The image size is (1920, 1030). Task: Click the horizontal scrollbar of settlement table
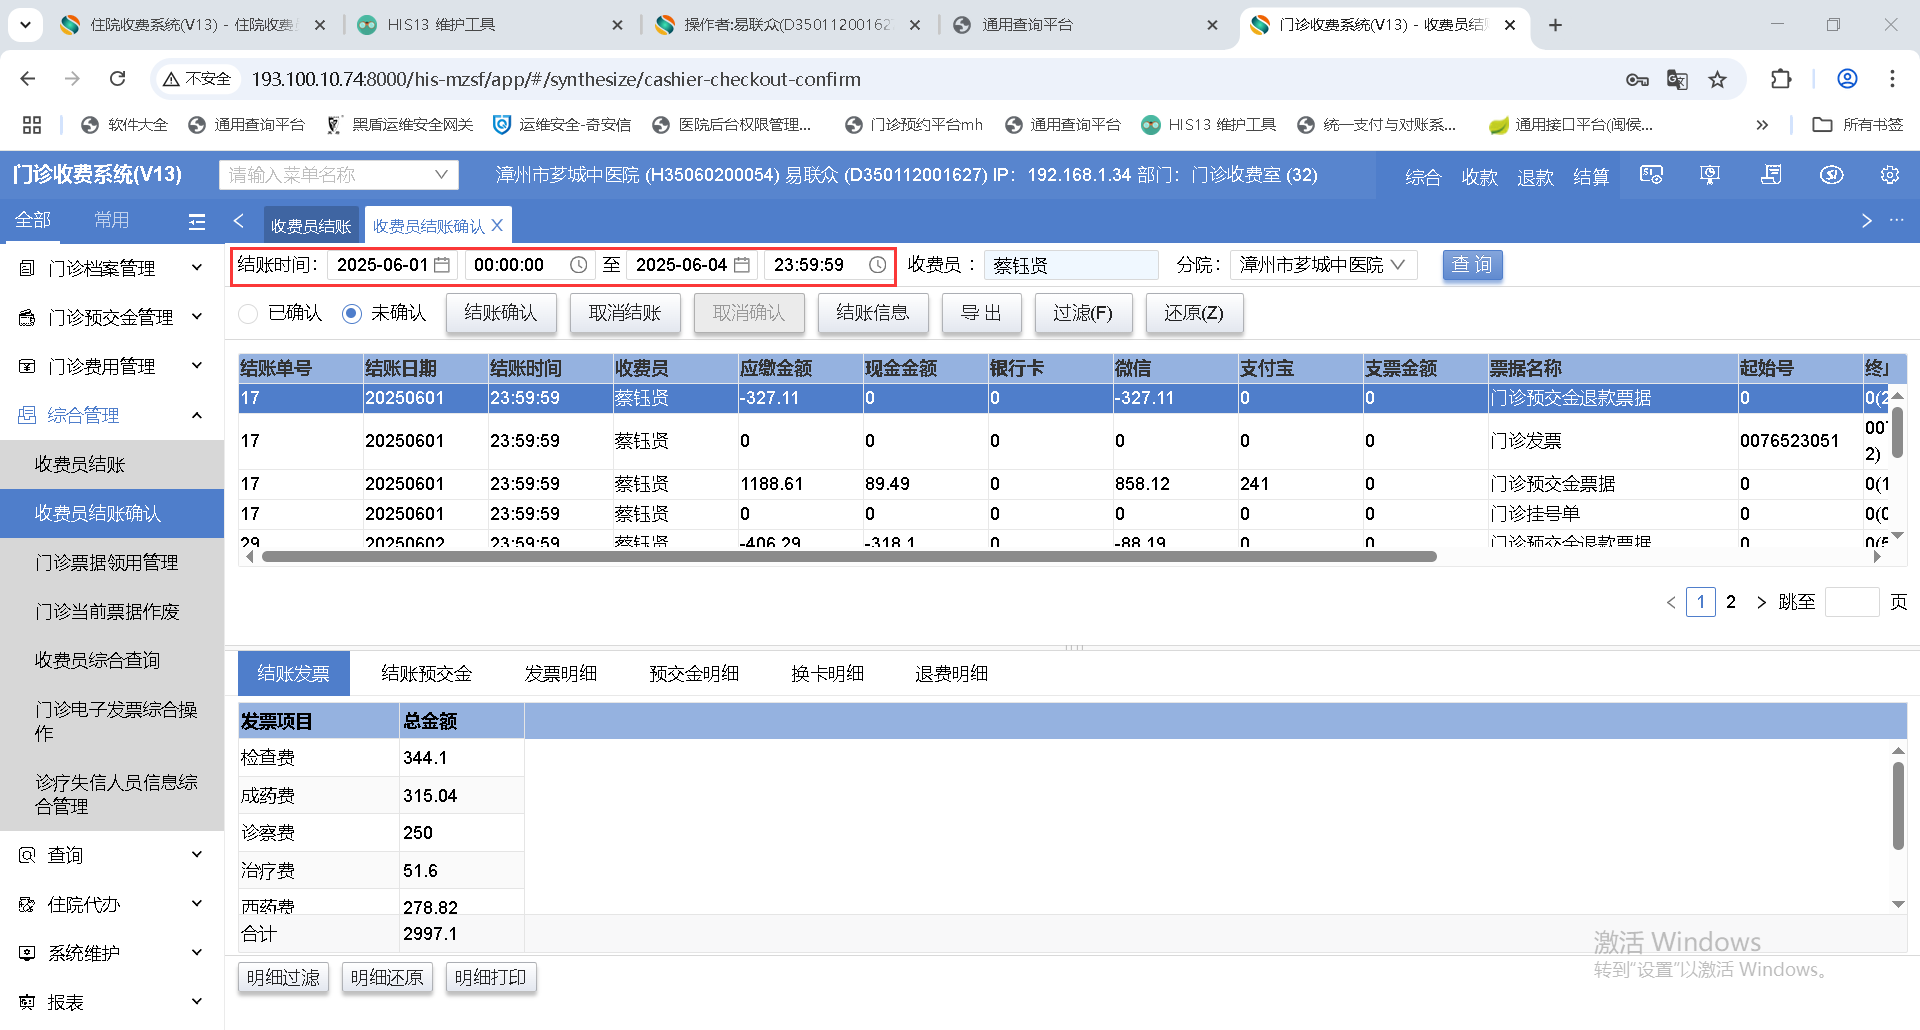[x=848, y=557]
